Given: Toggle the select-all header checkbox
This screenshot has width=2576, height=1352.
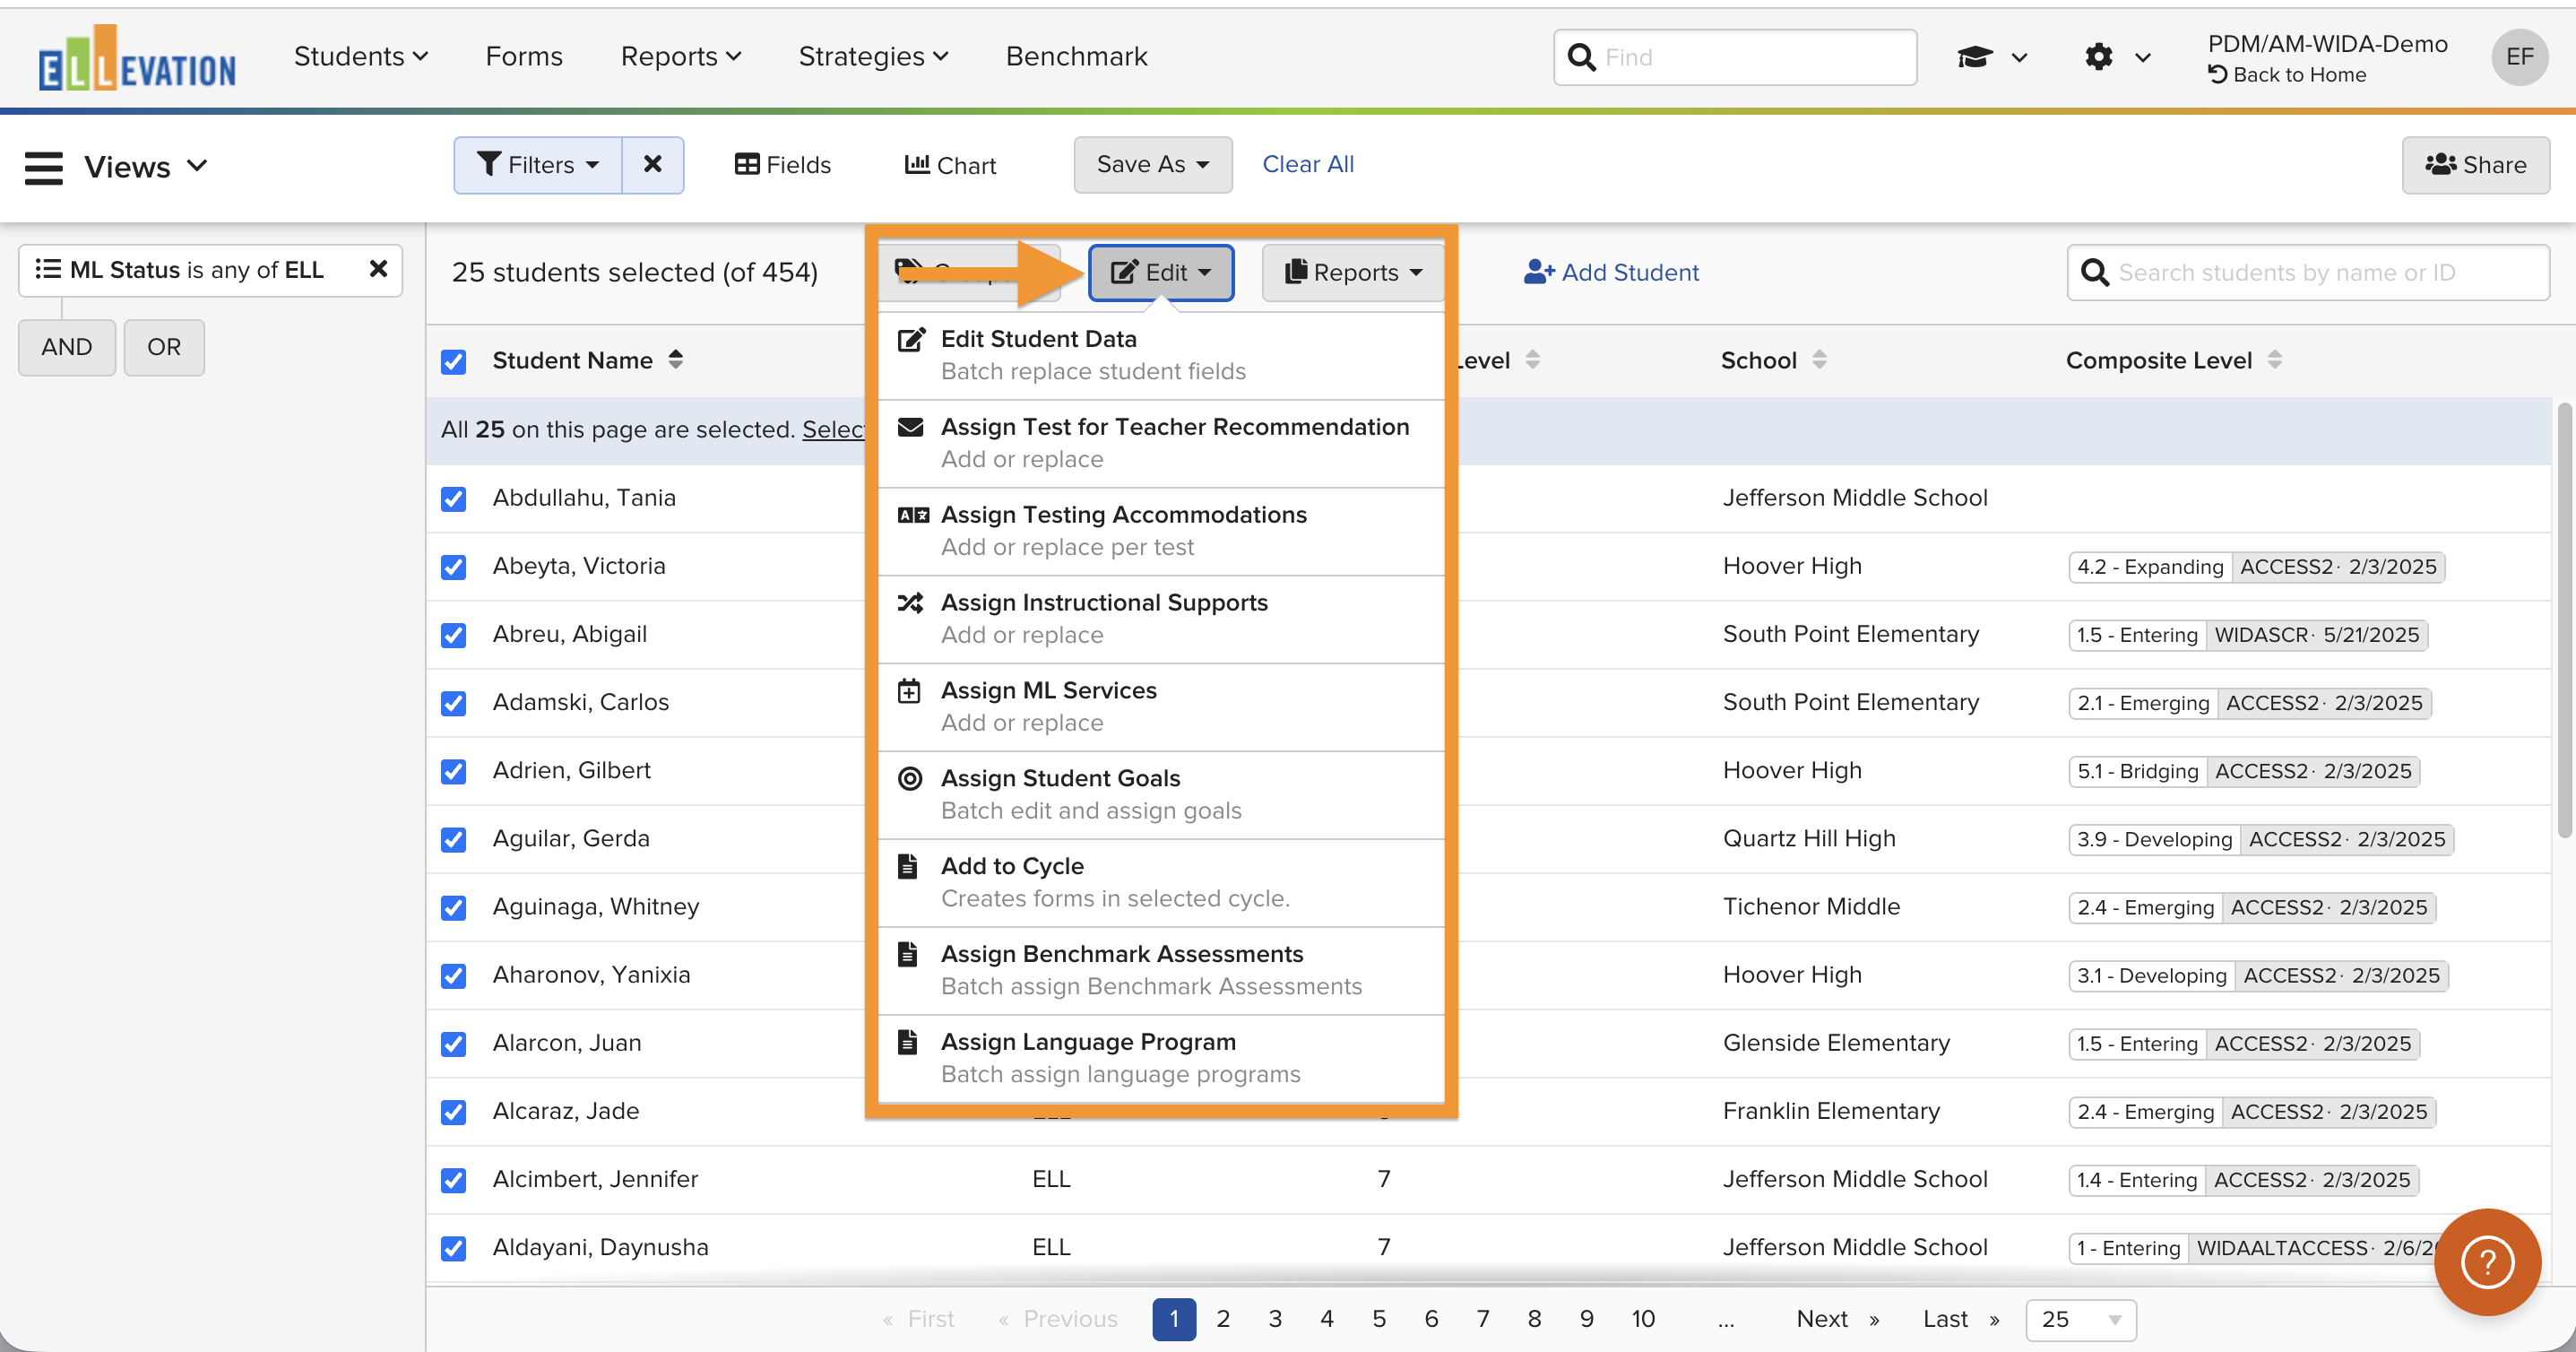Looking at the screenshot, I should [454, 361].
